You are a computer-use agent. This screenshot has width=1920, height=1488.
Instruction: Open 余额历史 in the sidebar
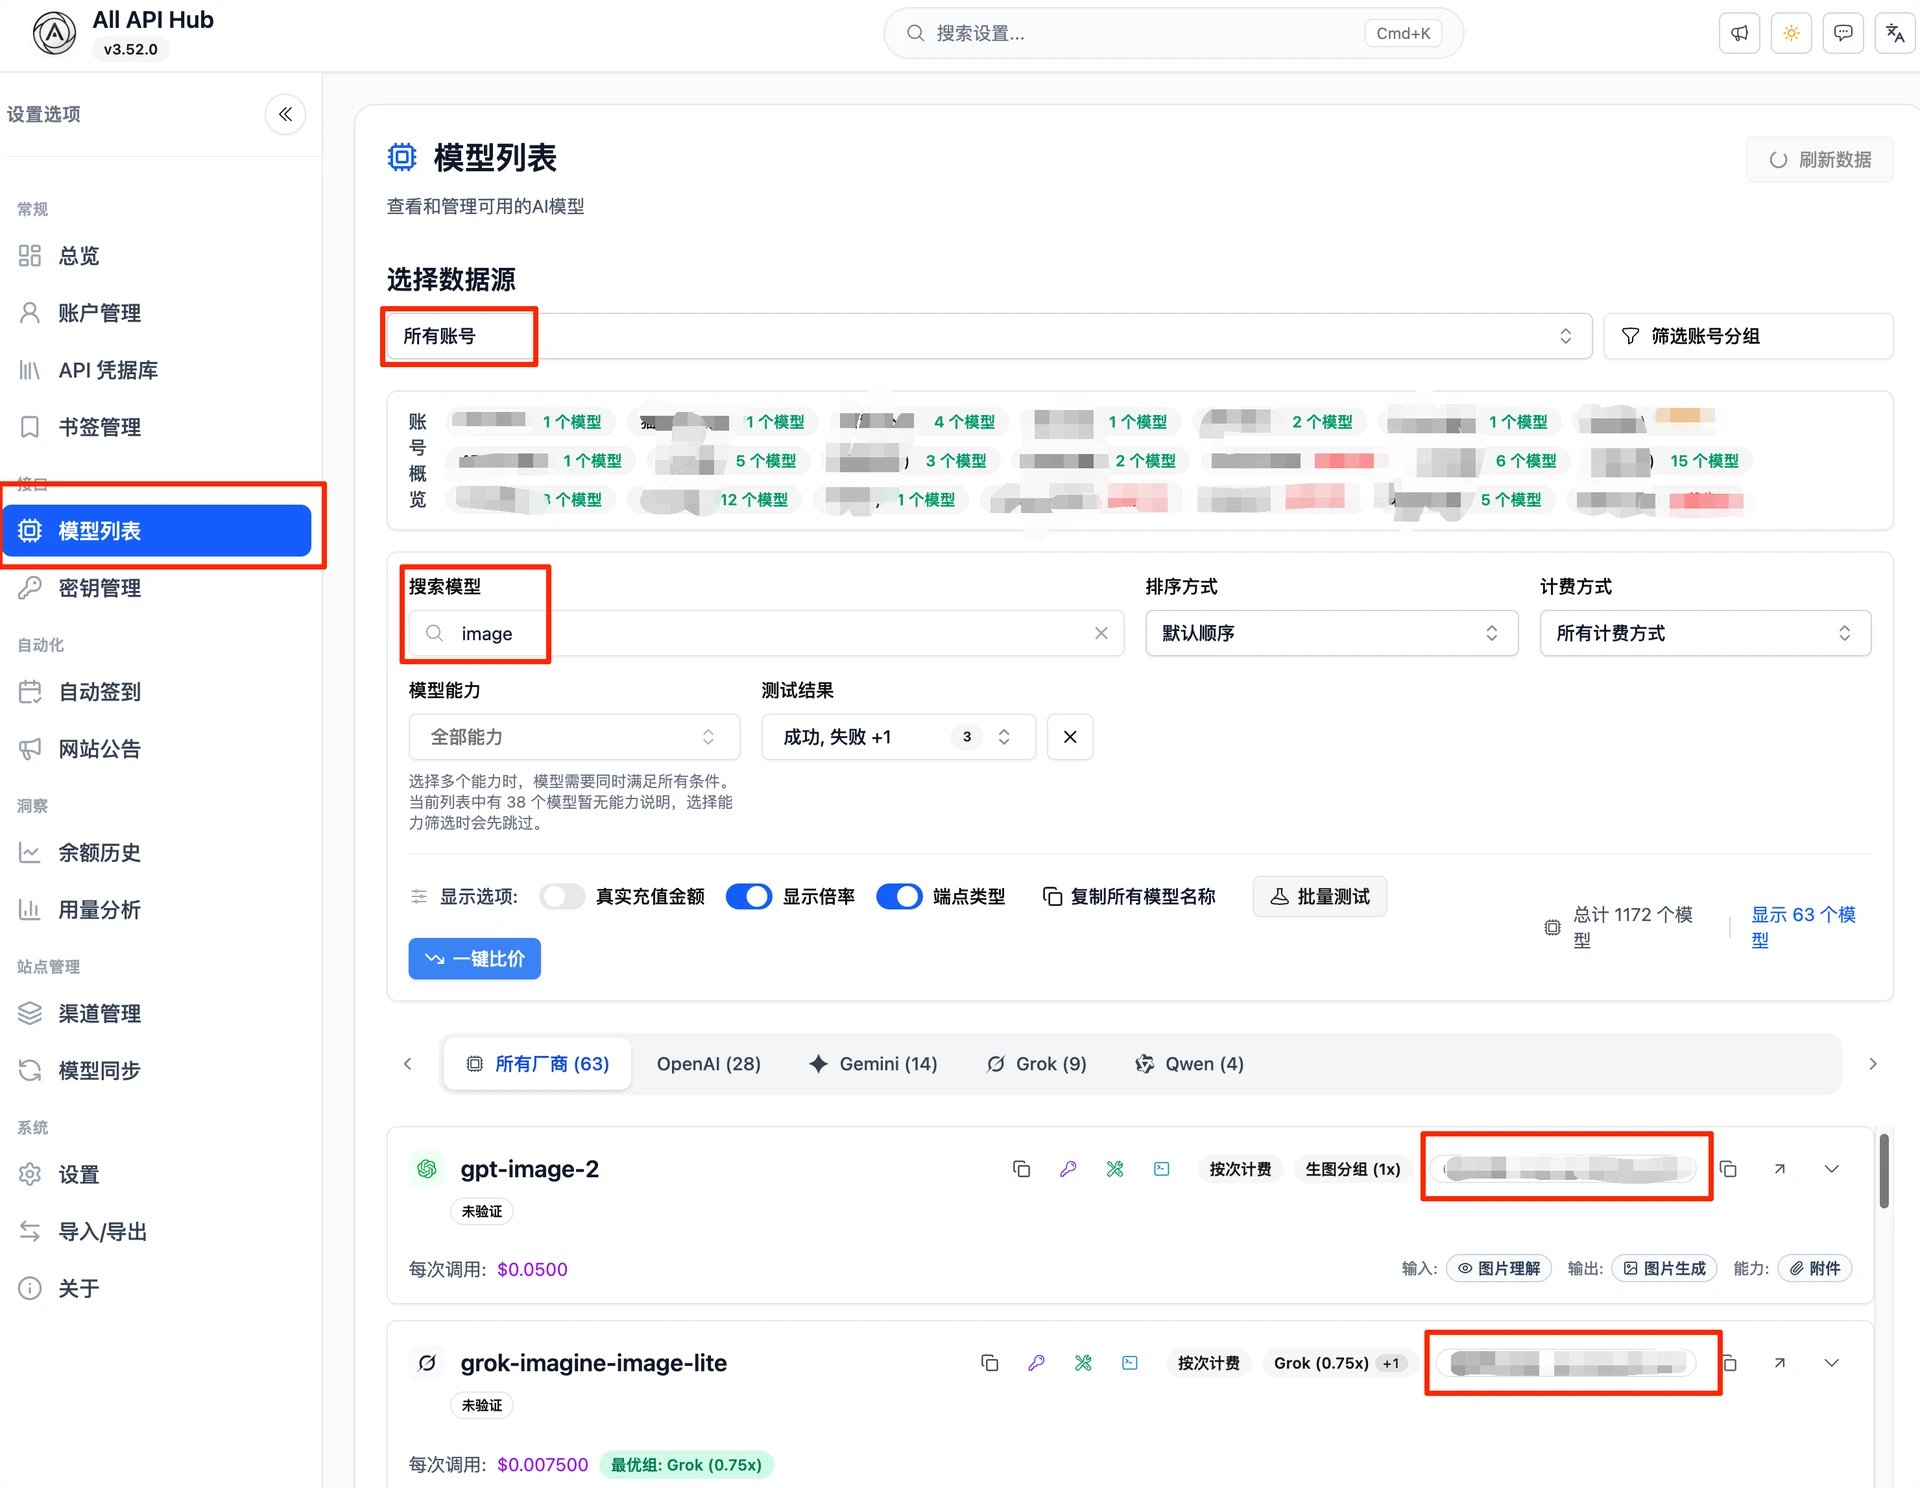(157, 853)
